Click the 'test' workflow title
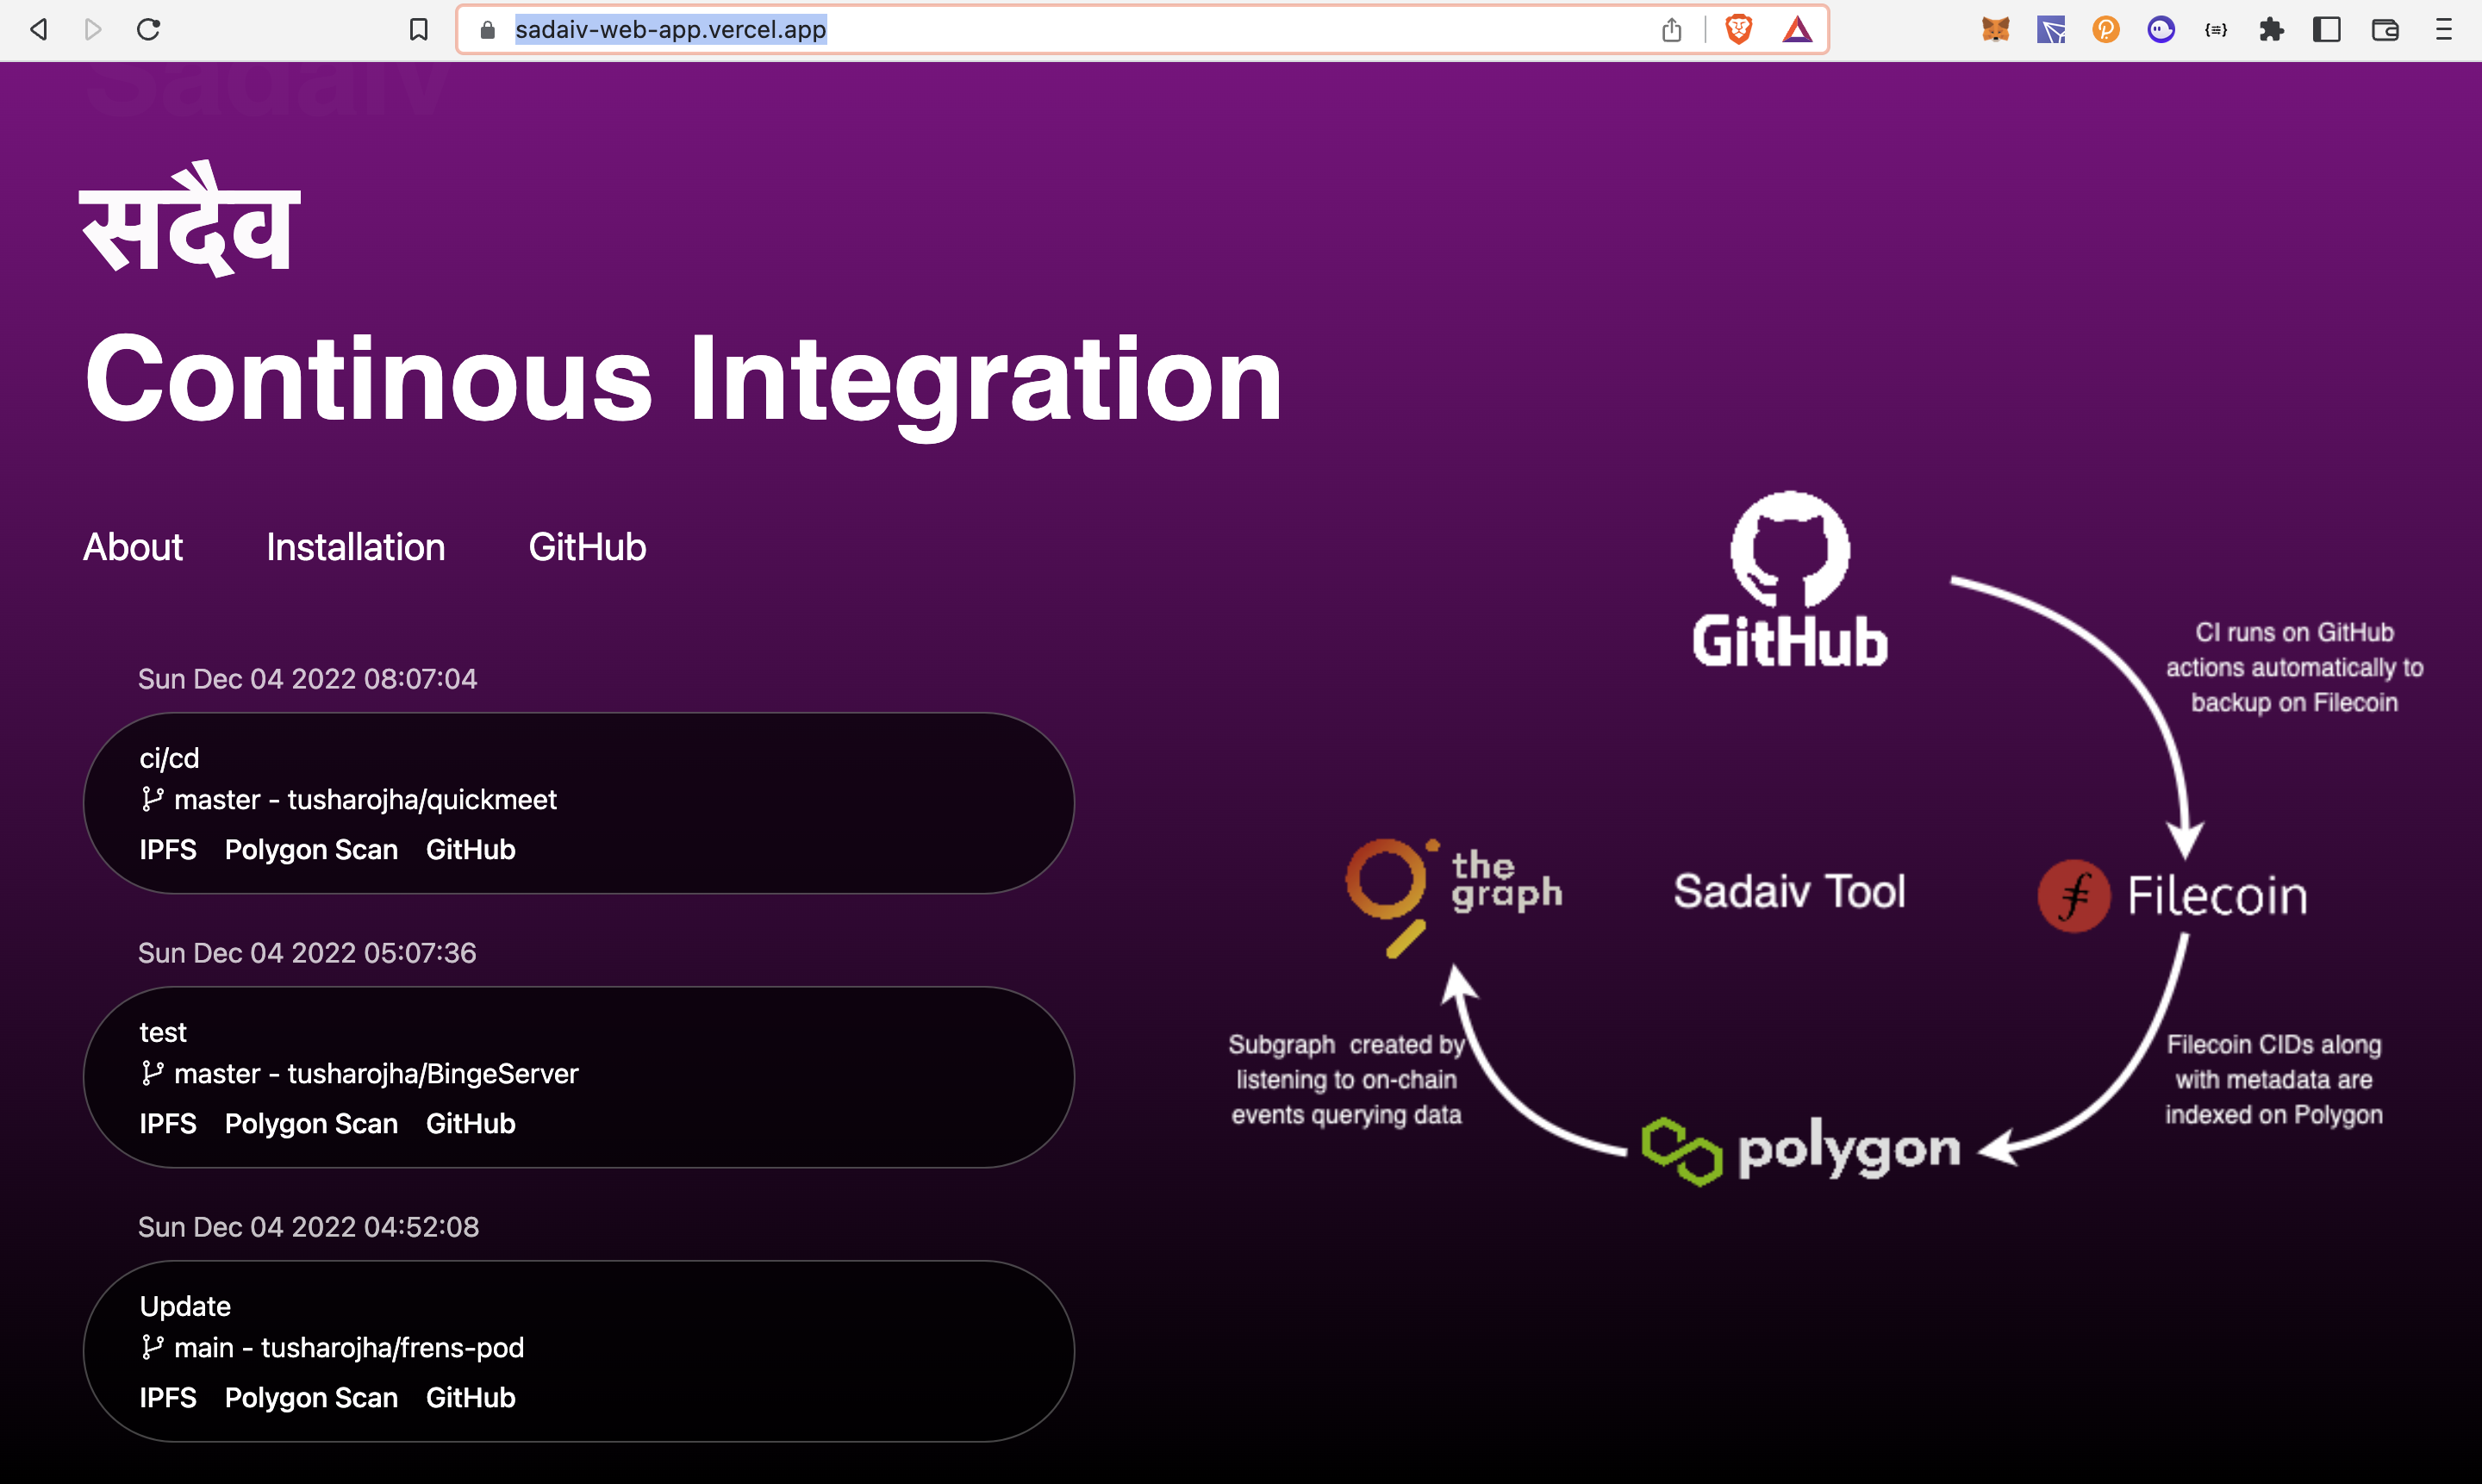This screenshot has width=2482, height=1484. [163, 1032]
